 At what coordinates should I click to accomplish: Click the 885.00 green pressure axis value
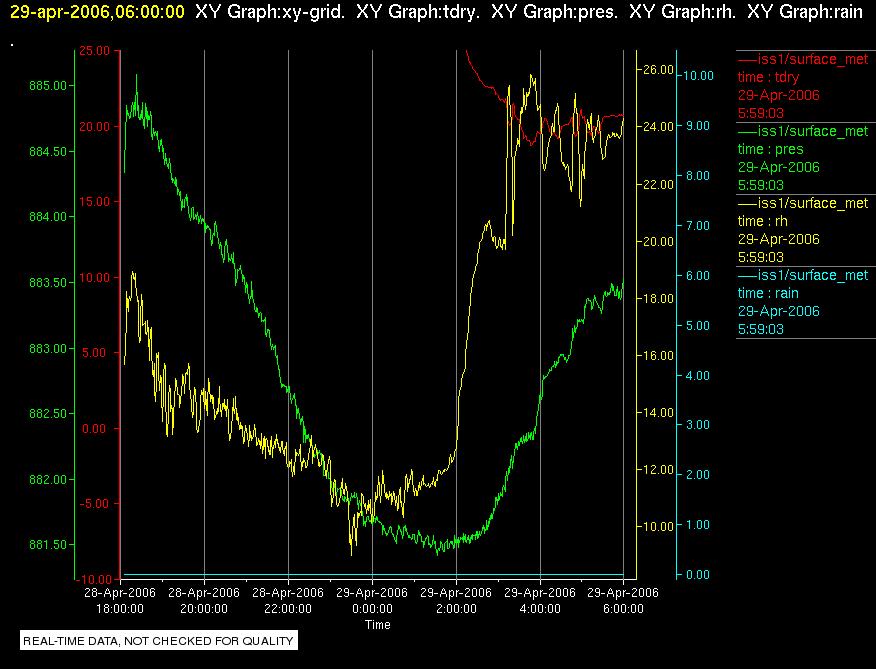(48, 86)
